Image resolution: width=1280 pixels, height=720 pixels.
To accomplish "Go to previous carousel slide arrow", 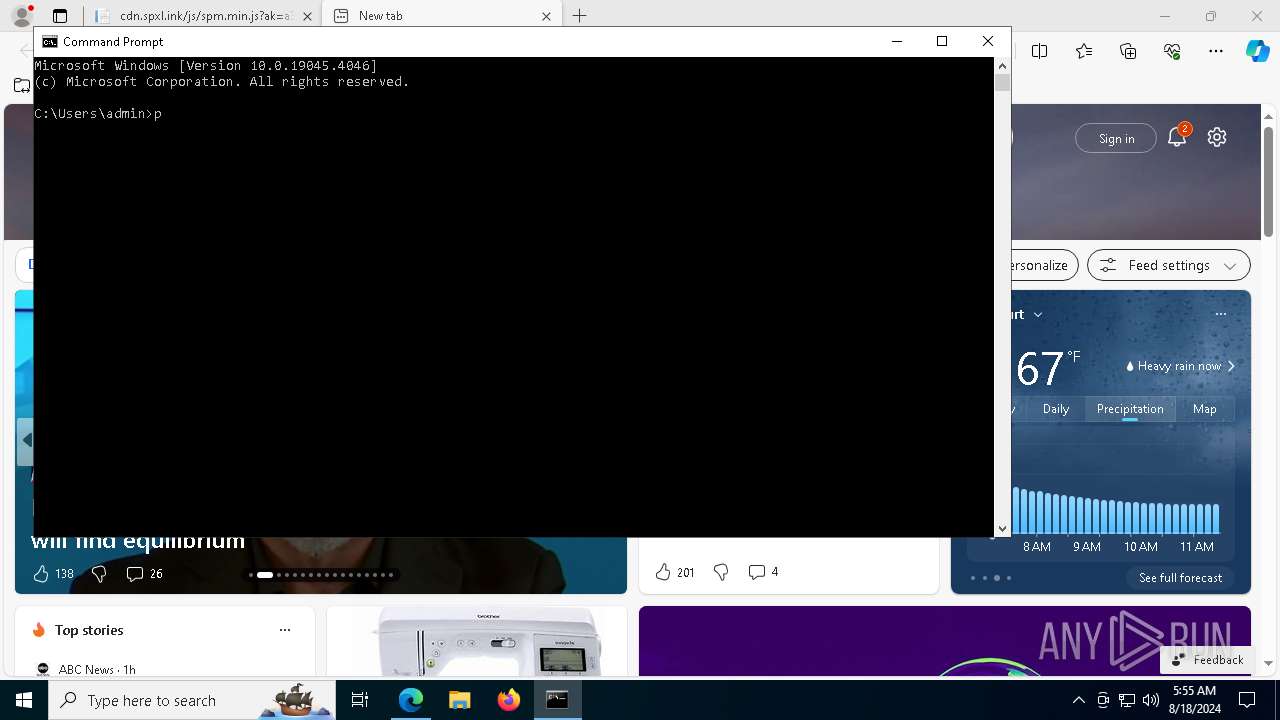I will (x=26, y=440).
